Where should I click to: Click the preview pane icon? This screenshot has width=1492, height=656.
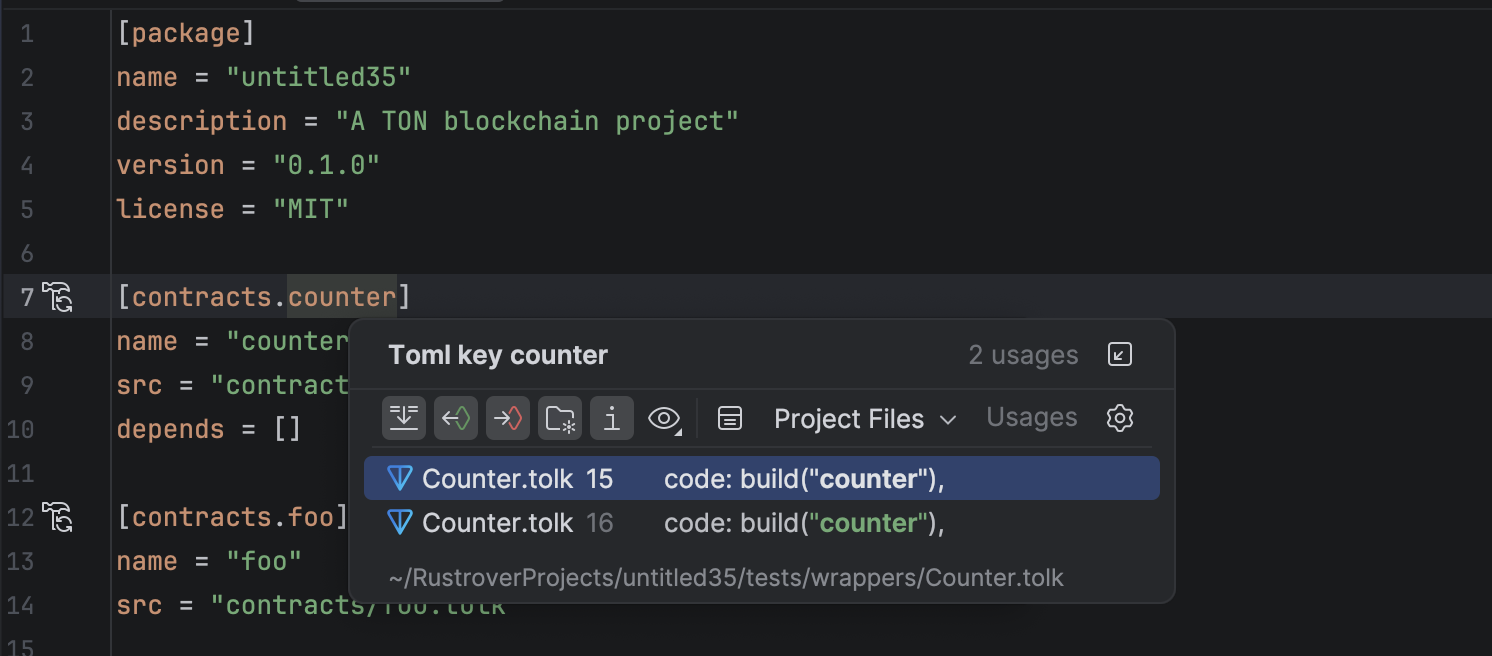click(x=730, y=418)
